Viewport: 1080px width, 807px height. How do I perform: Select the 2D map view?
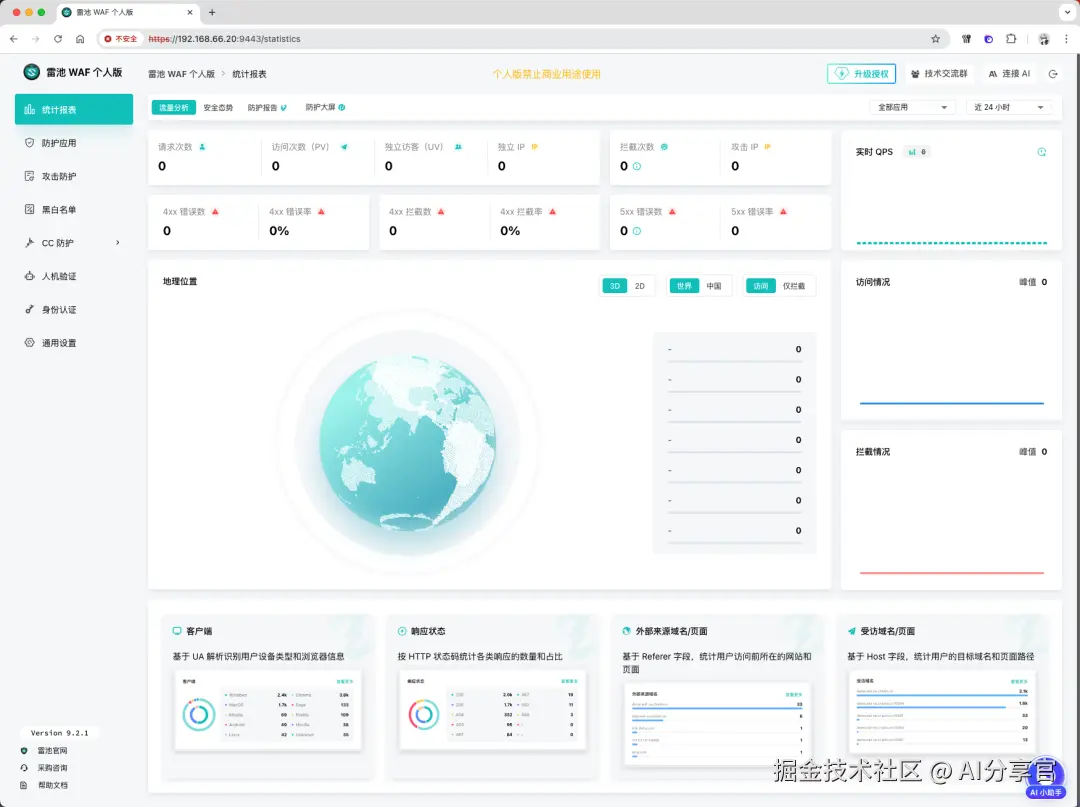click(639, 286)
